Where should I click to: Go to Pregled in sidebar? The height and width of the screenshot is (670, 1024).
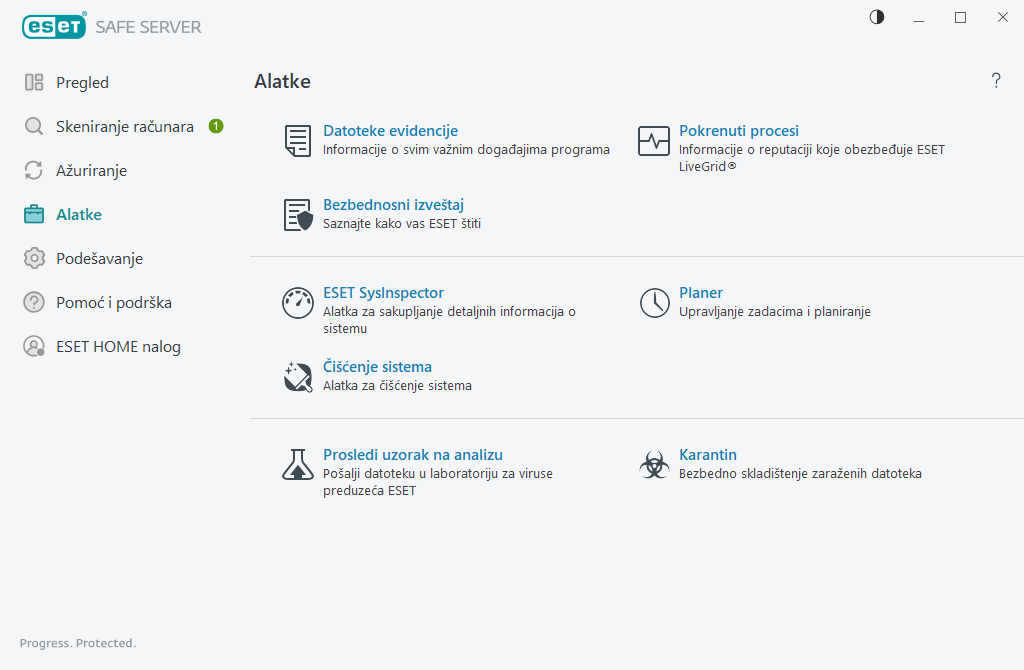[82, 83]
